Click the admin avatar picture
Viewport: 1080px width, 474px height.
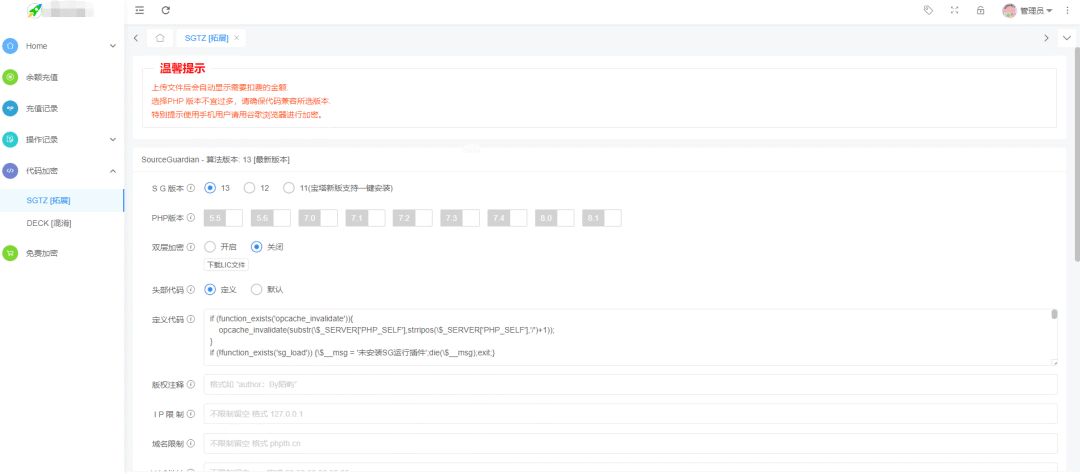1009,10
